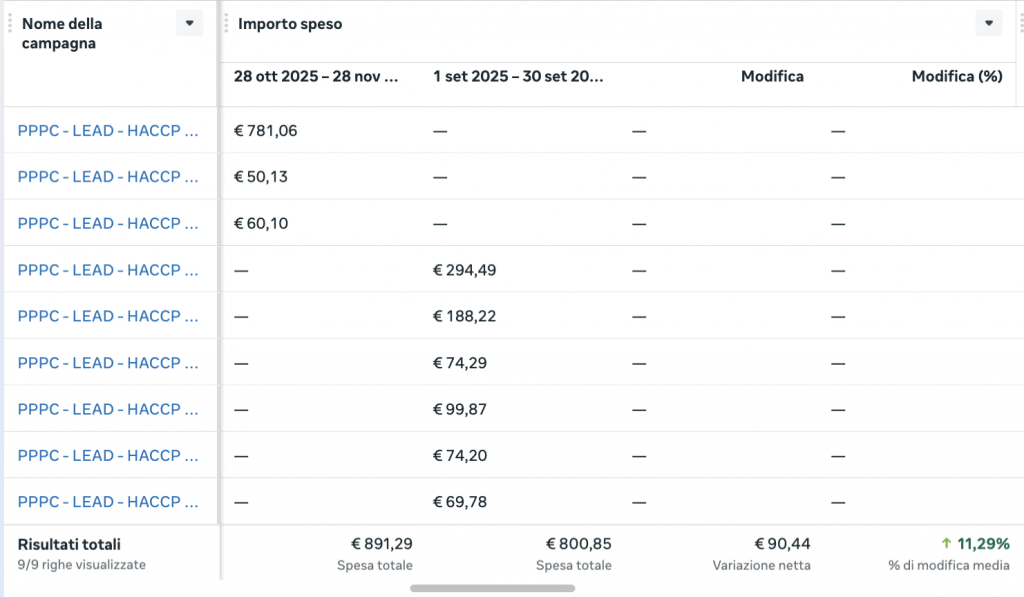
Task: Click the Risultati totali summary label
Action: click(69, 544)
